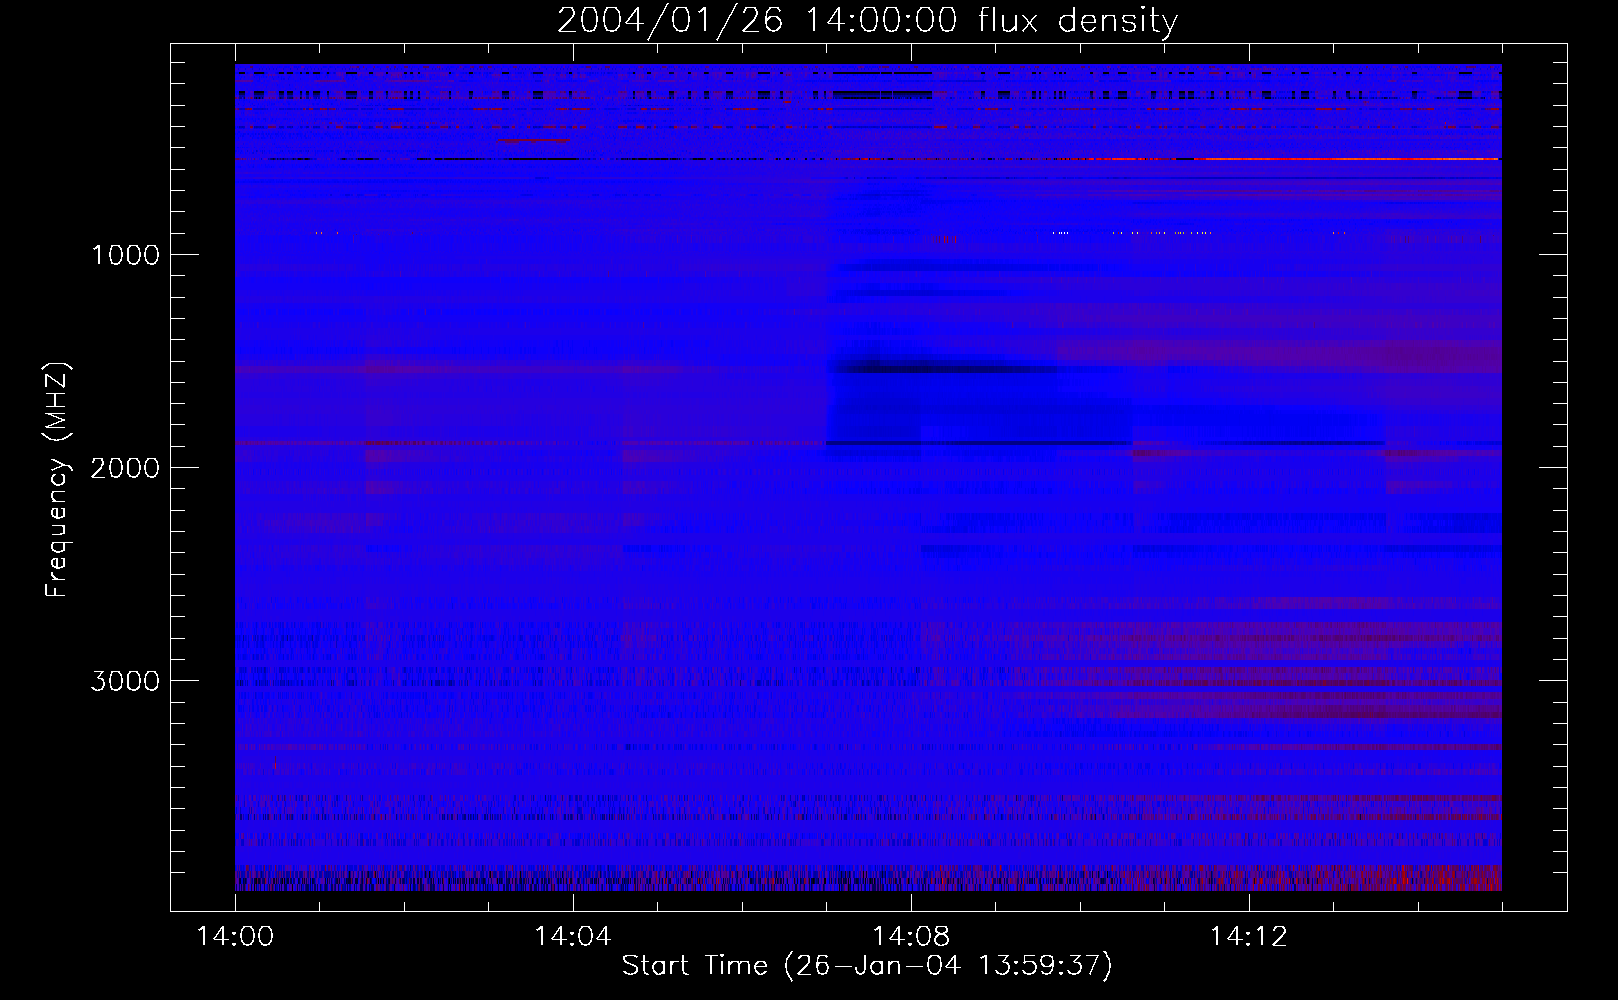The height and width of the screenshot is (1000, 1618).
Task: Click the '1000' frequency tick label
Action: 125,255
